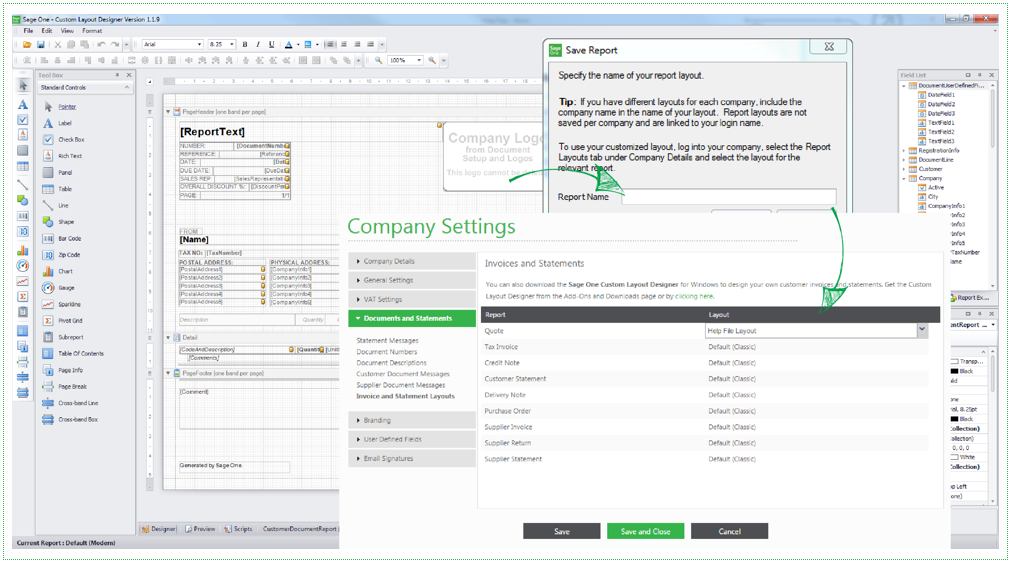Apply Italic formatting
The height and width of the screenshot is (563, 1011).
pyautogui.click(x=258, y=44)
